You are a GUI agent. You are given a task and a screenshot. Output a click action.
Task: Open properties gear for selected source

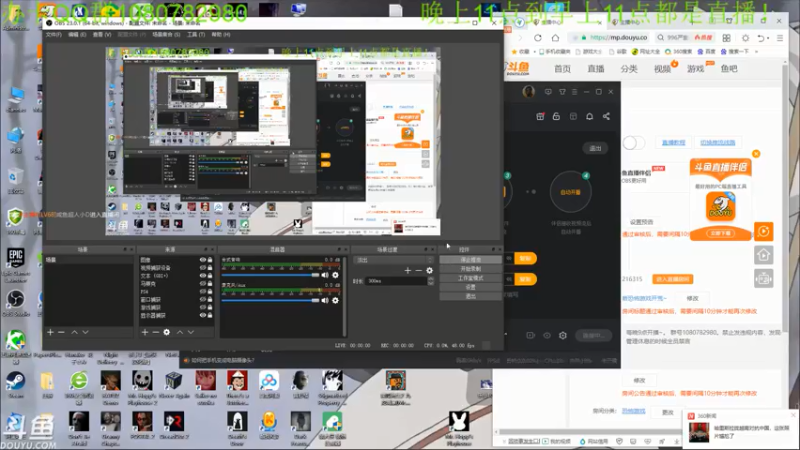[x=167, y=332]
